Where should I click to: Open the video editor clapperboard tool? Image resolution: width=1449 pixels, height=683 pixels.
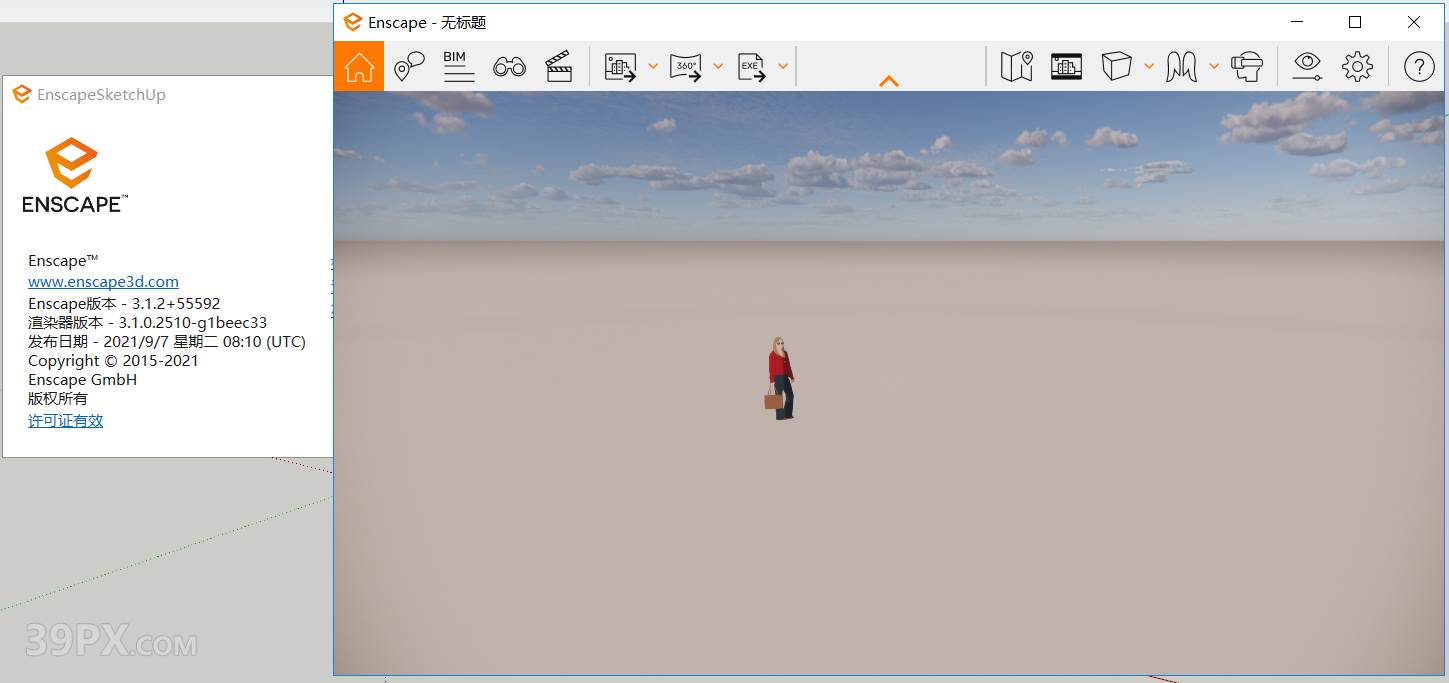[x=559, y=66]
